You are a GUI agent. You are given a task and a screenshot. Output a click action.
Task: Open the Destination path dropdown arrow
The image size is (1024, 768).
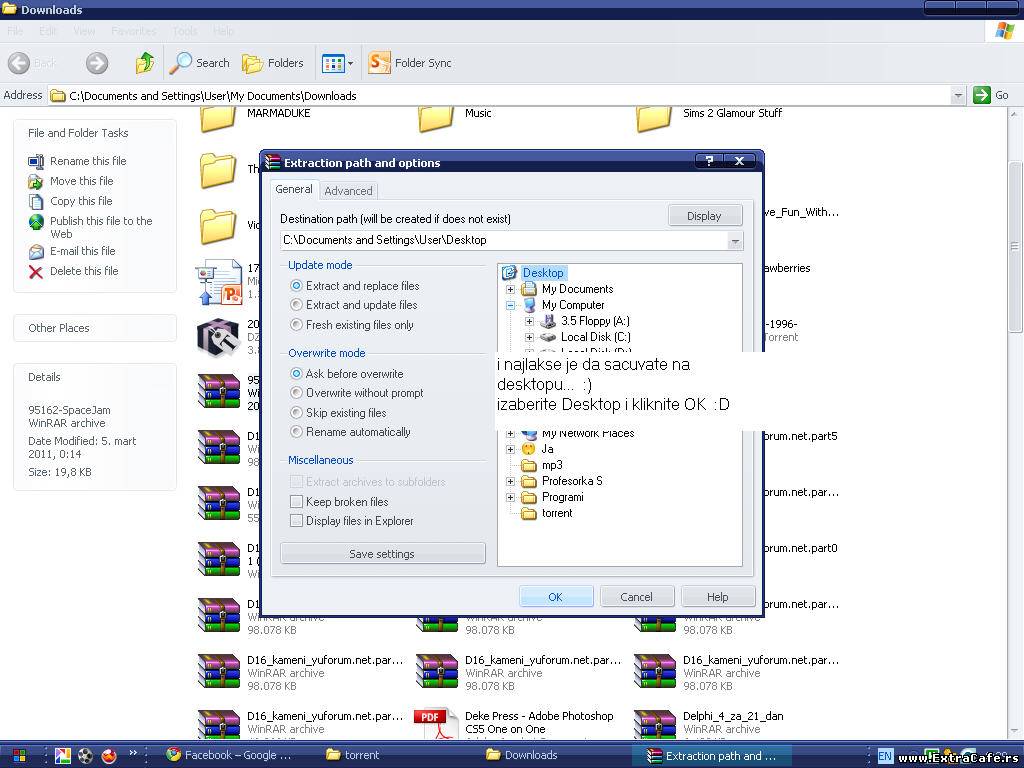[x=735, y=241]
